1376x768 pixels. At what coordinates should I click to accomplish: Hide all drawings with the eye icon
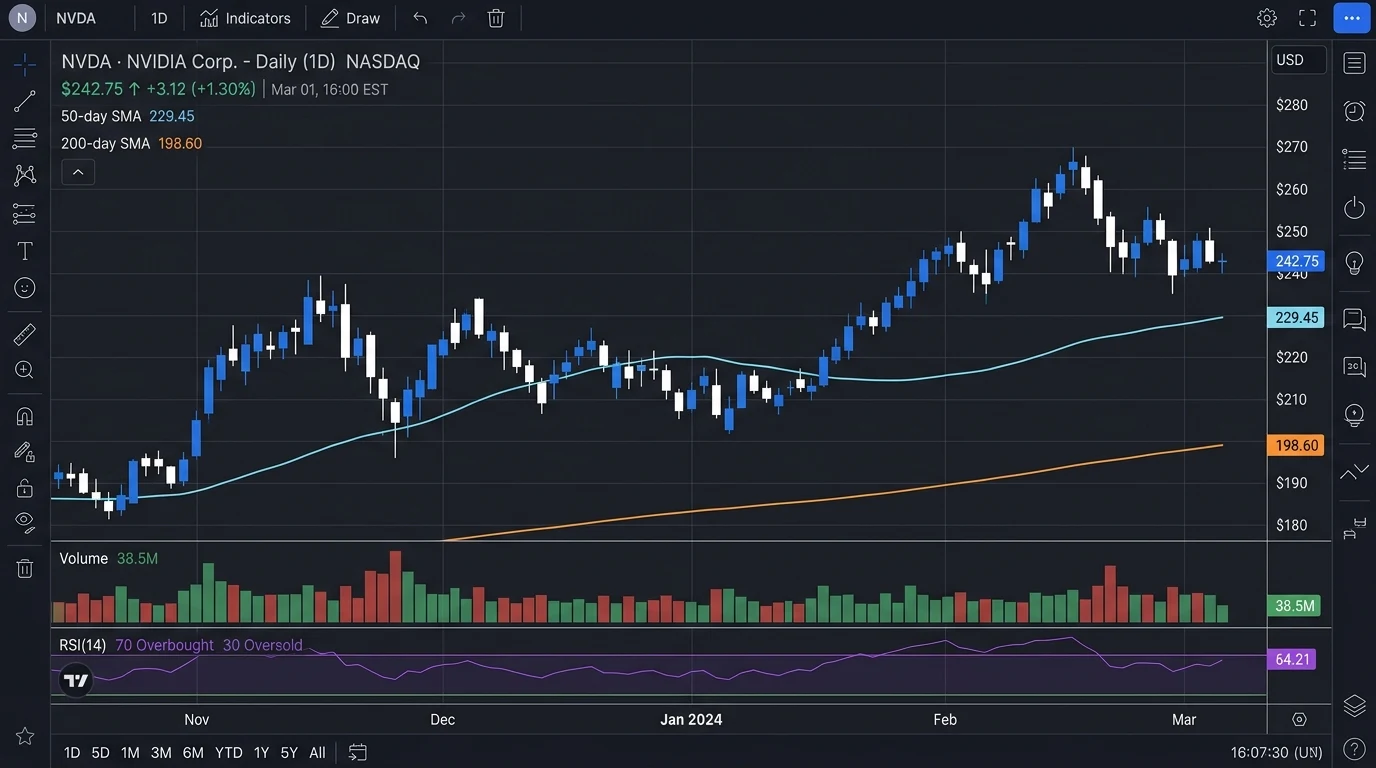pyautogui.click(x=25, y=522)
